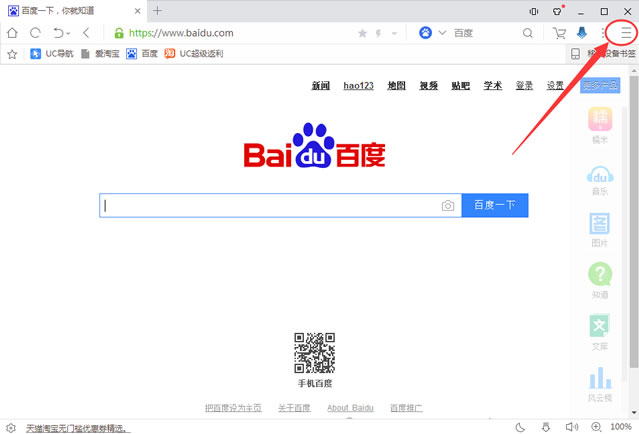
Task: Open the 地图 link
Action: (x=397, y=86)
